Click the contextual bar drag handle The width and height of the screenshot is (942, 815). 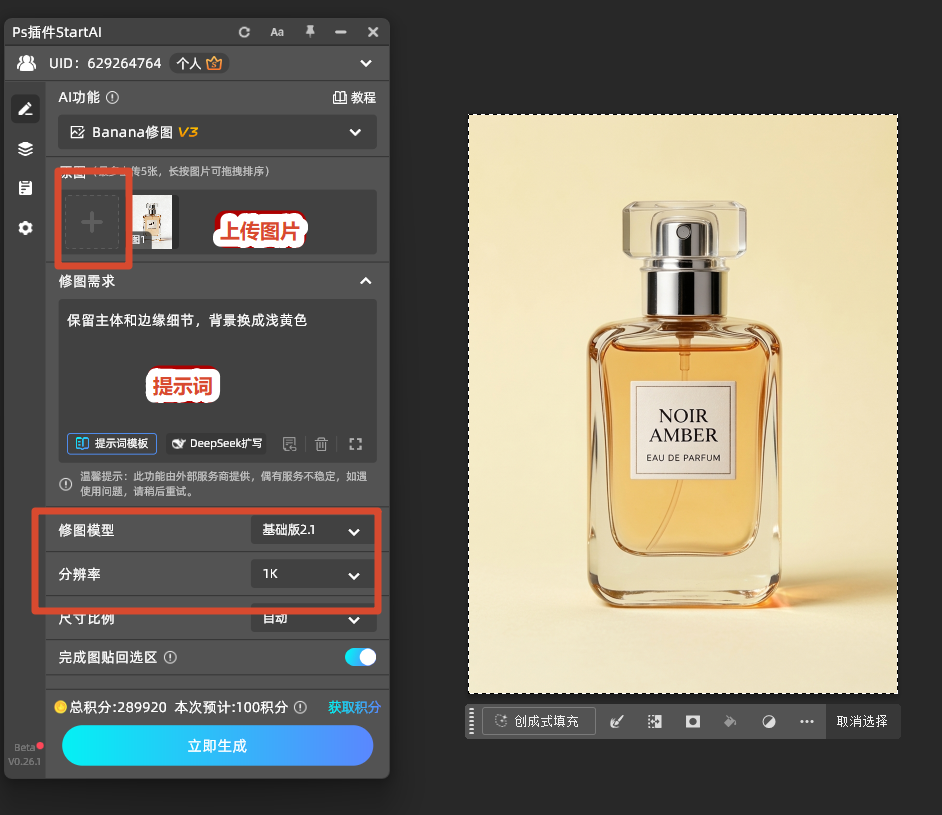471,721
